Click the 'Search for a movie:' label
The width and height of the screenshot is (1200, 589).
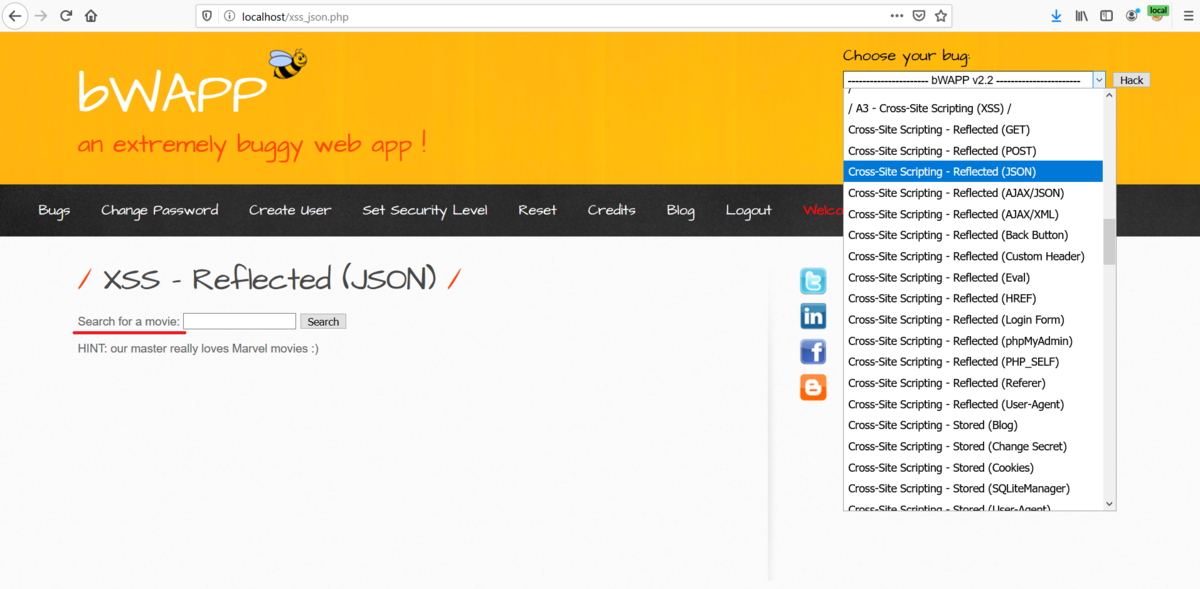129,321
